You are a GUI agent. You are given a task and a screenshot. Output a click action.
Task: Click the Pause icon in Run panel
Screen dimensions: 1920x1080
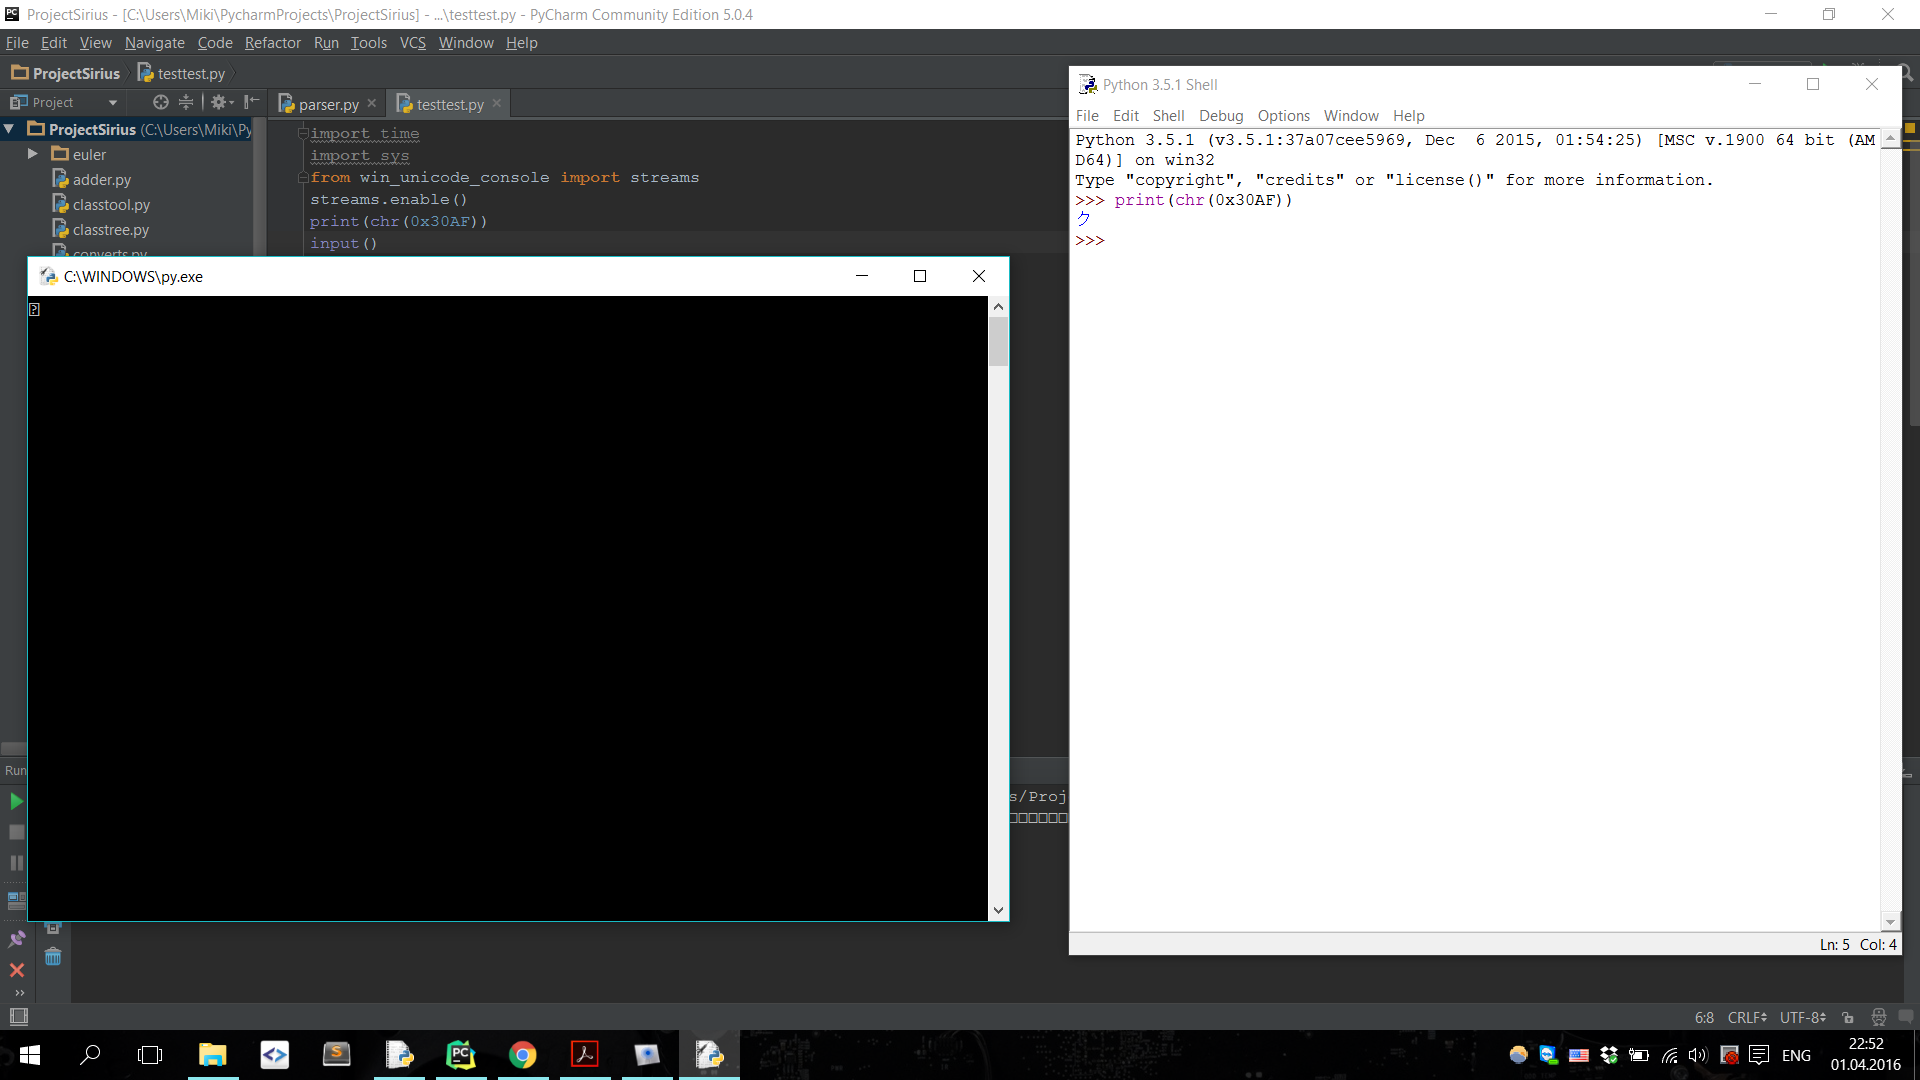pos(16,863)
